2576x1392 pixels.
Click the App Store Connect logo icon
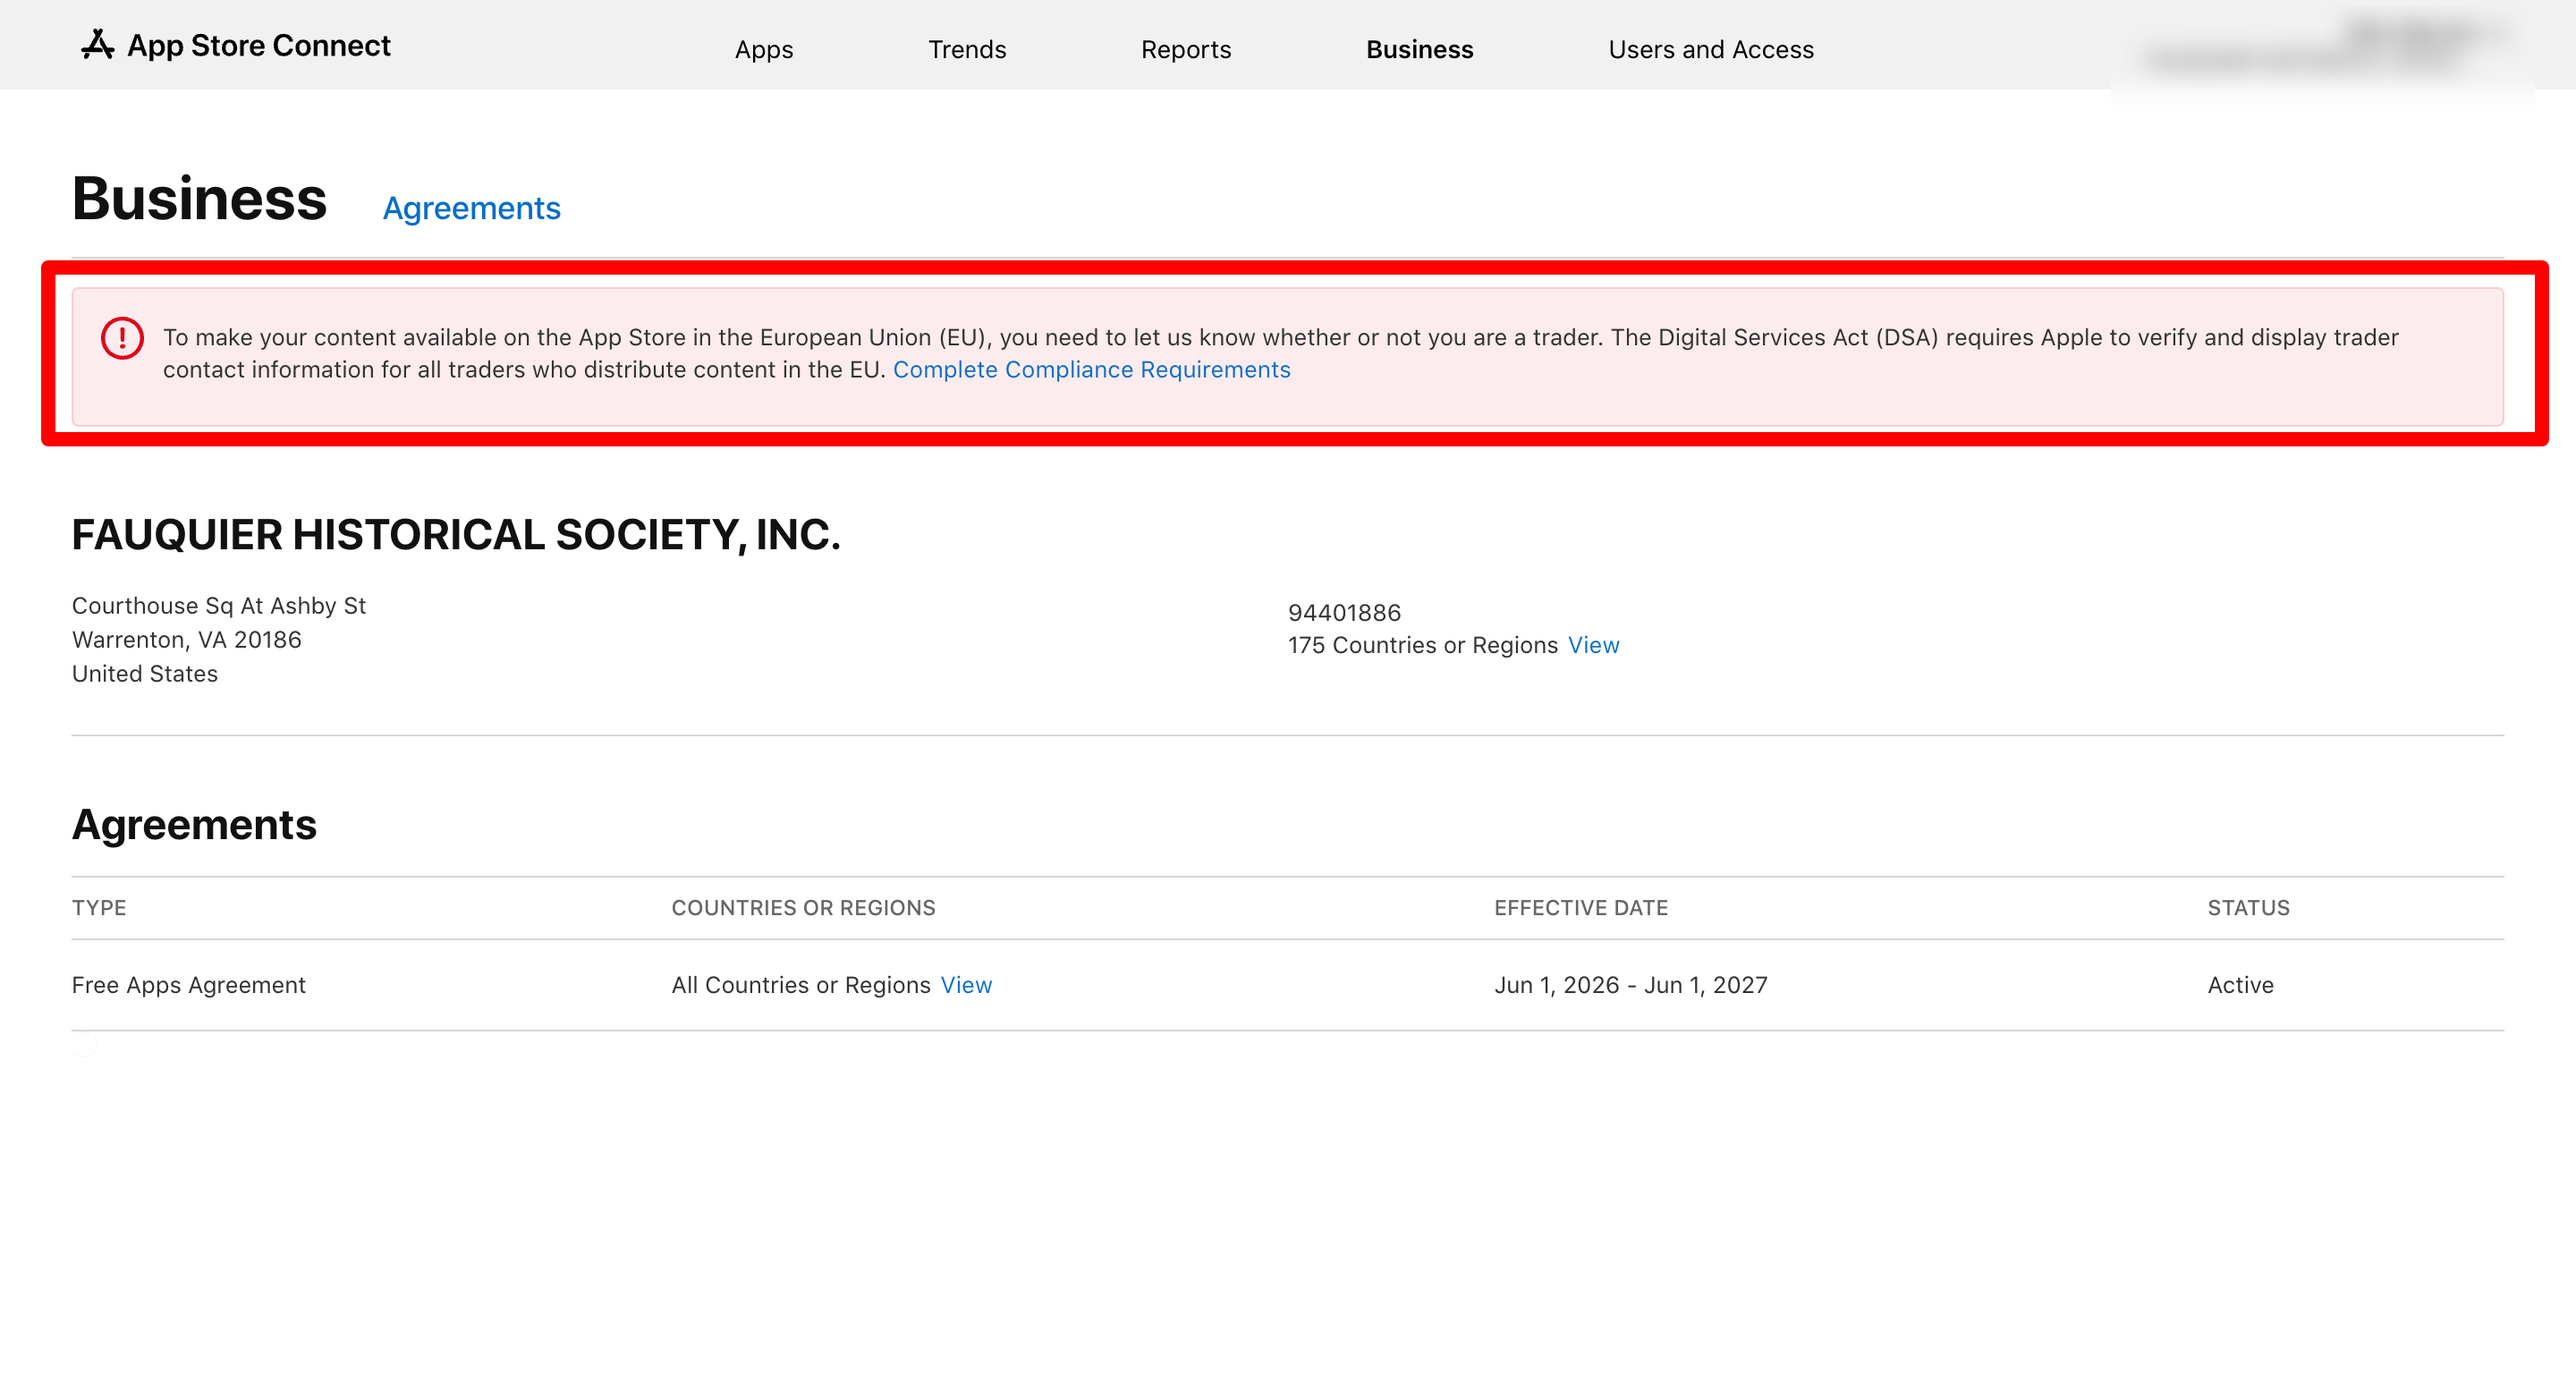pos(97,45)
